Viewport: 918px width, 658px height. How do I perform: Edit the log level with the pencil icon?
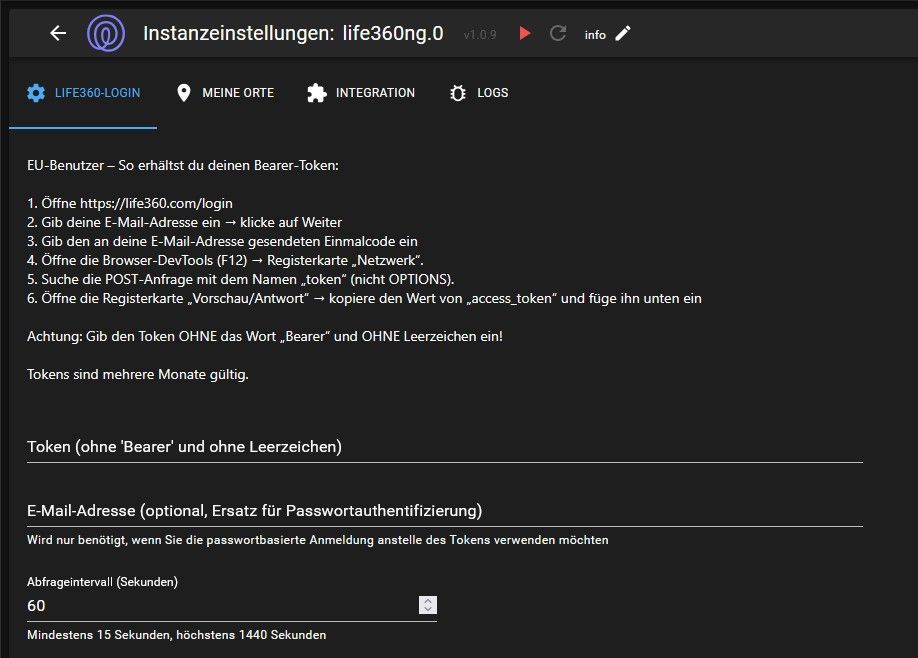[623, 33]
